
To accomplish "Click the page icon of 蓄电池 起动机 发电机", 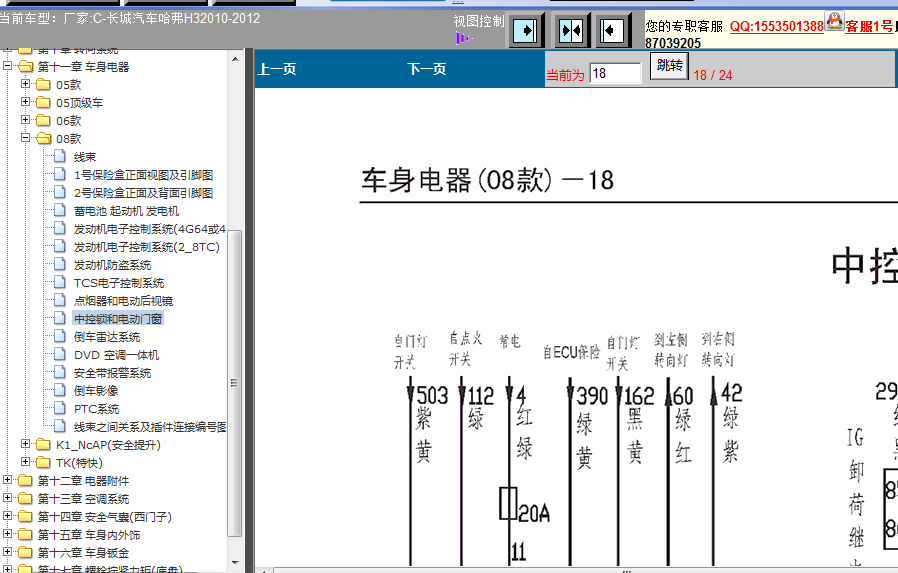I will (60, 210).
